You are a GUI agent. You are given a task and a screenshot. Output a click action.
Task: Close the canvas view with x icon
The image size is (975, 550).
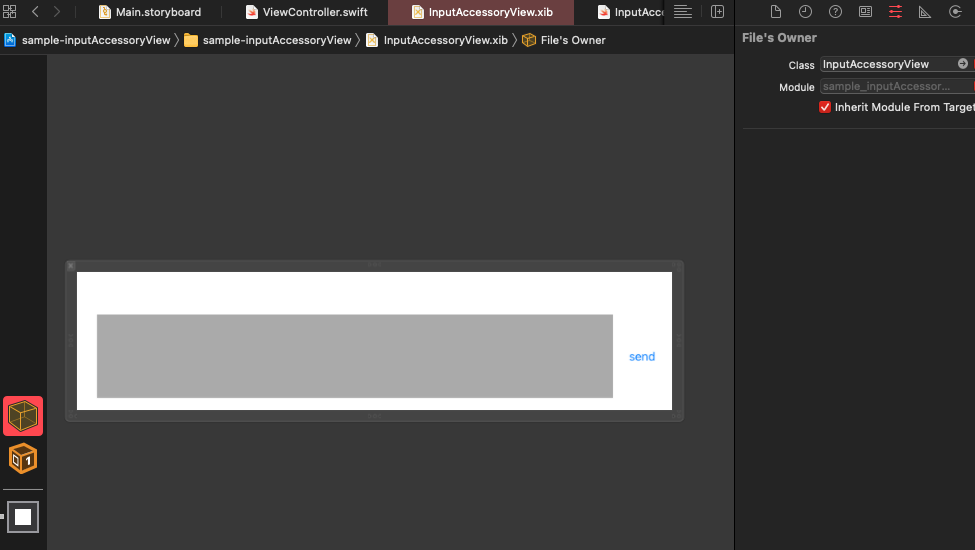tap(71, 266)
